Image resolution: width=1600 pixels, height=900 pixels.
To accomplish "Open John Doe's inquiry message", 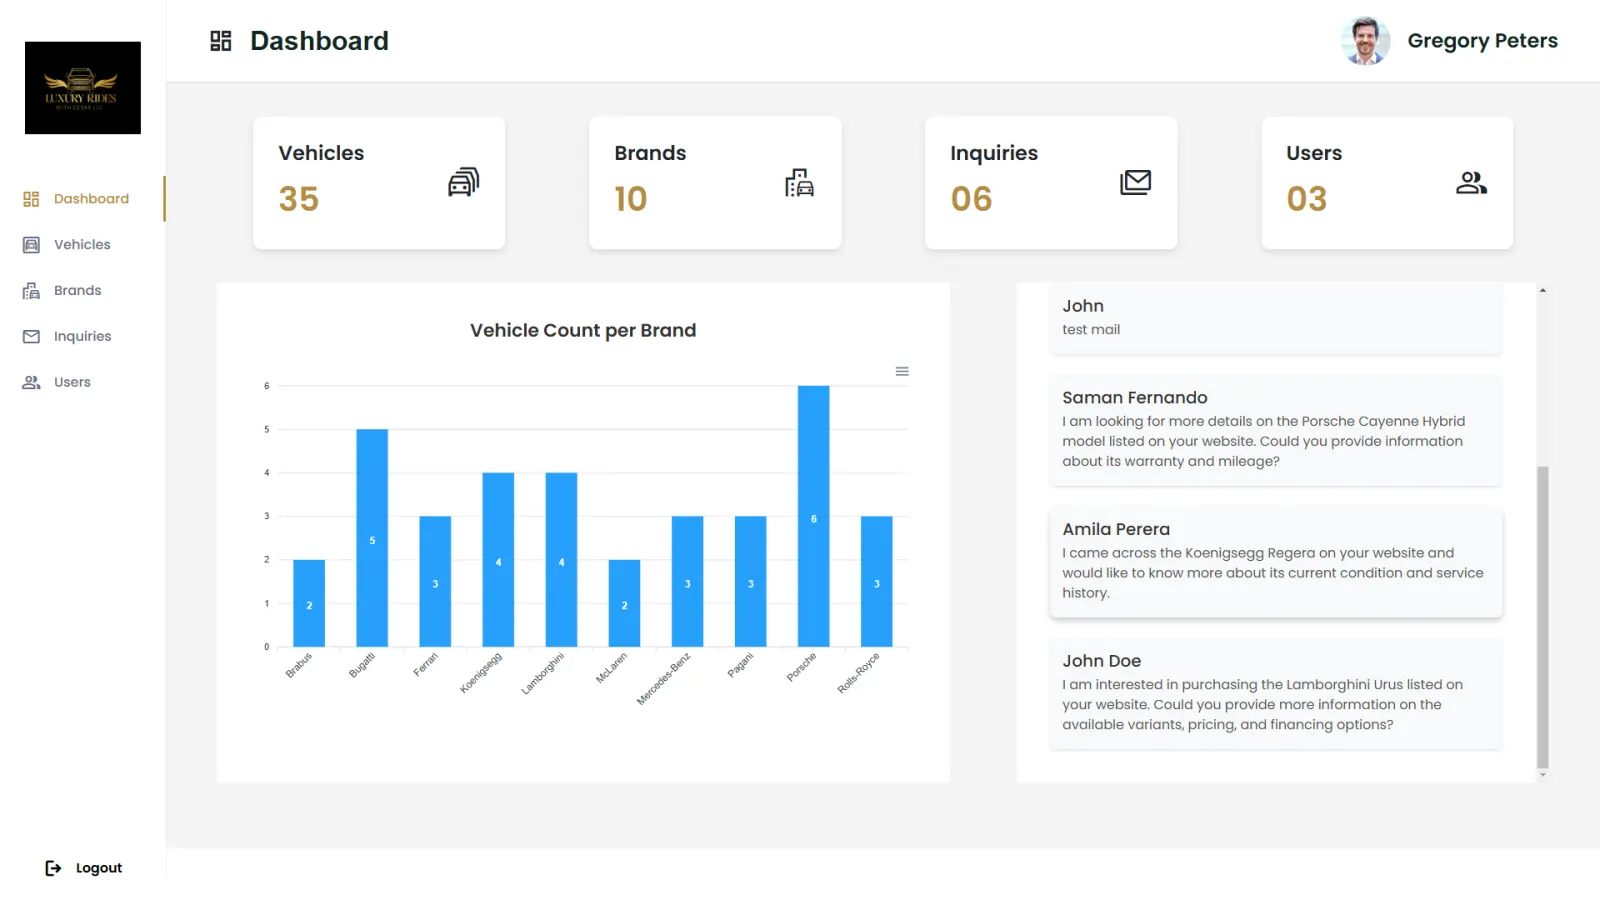I will 1275,694.
